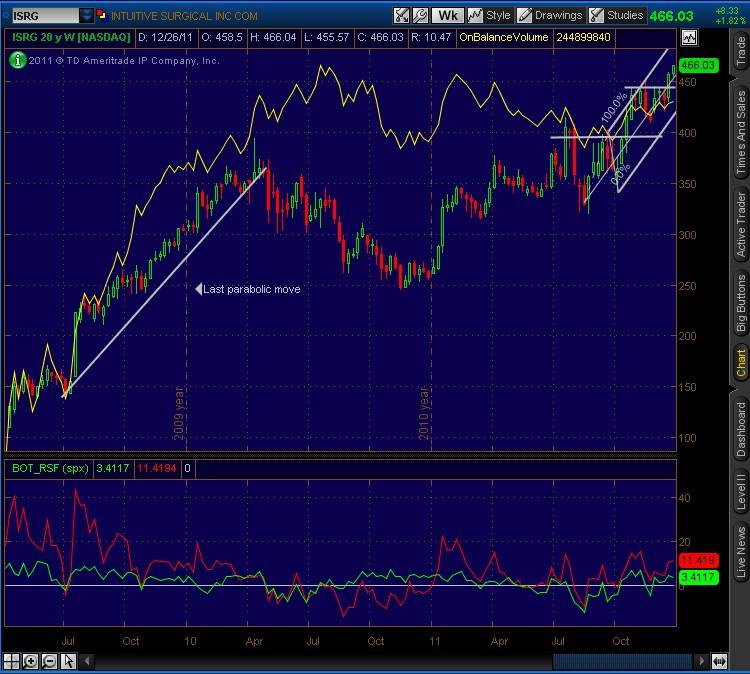The image size is (750, 674).
Task: Open the Big Buttons side tab
Action: [741, 303]
